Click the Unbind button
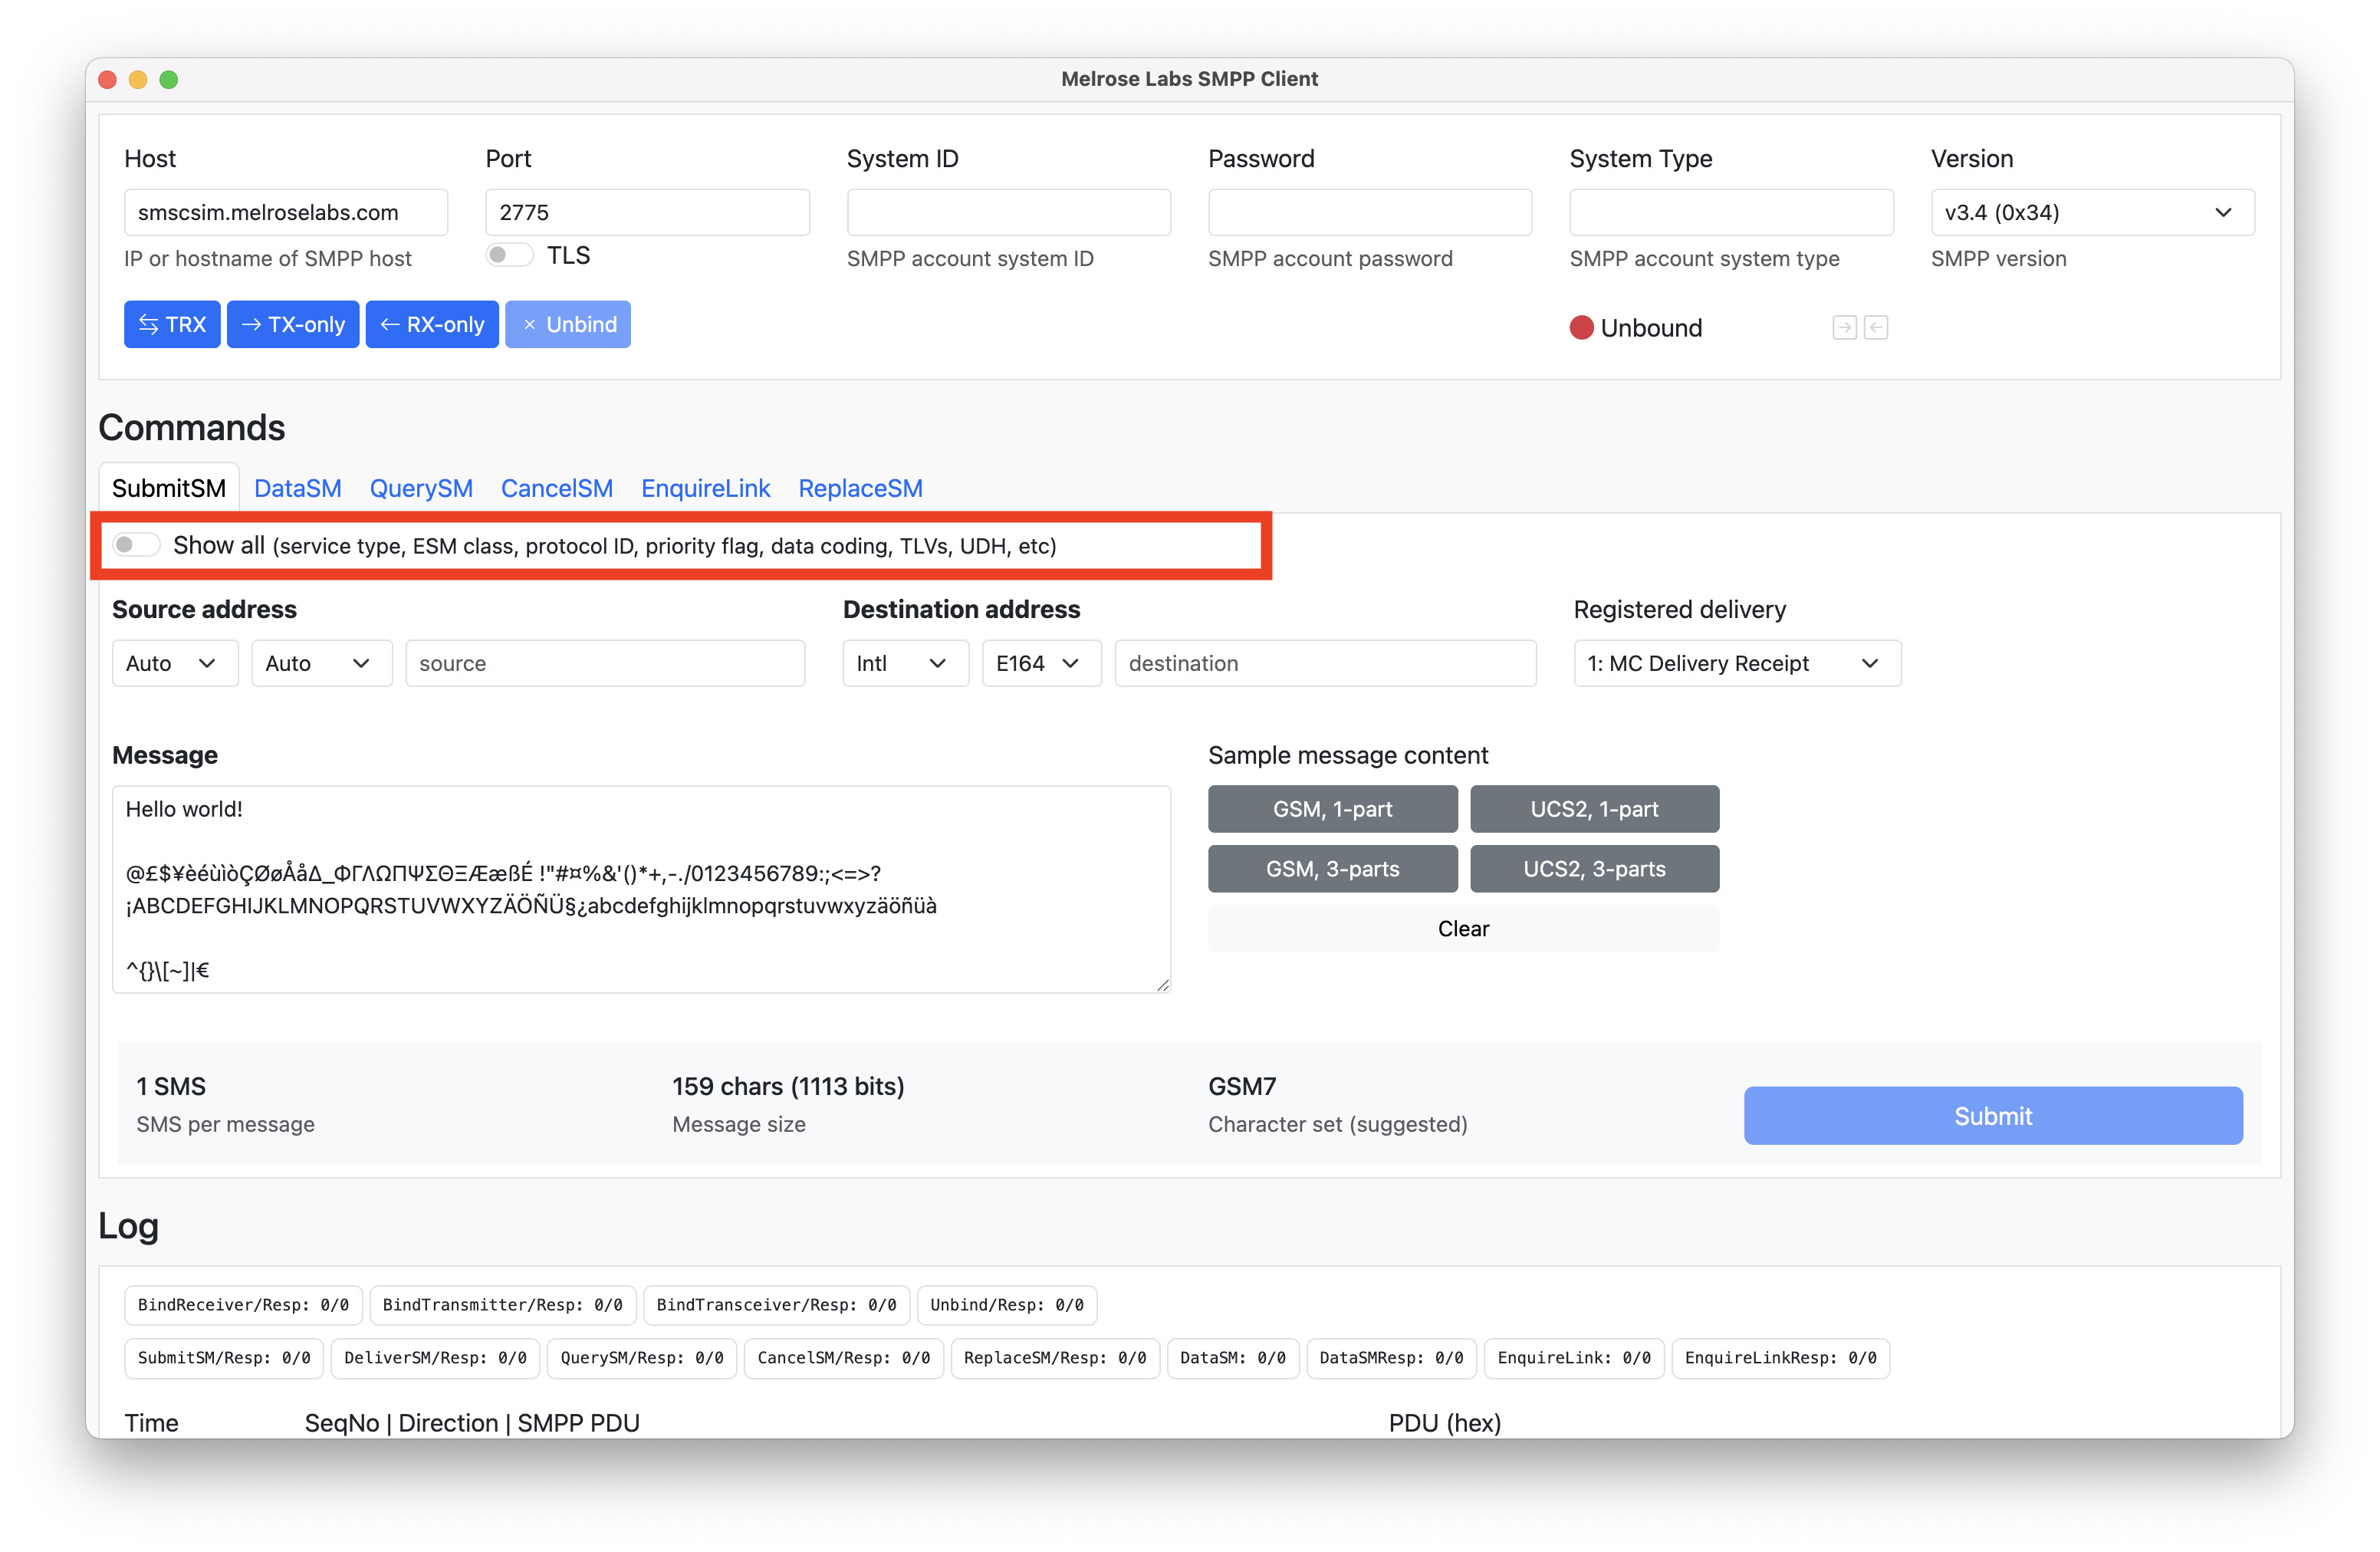The width and height of the screenshot is (2380, 1552). [567, 324]
